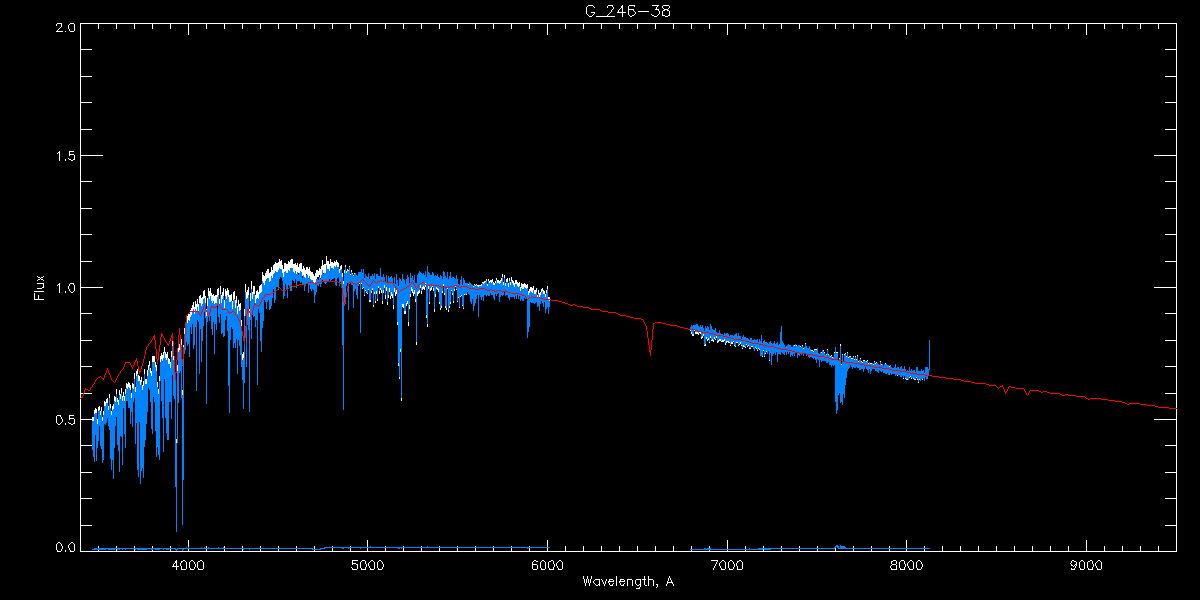
Task: Click the plot title G_246-38
Action: [x=627, y=11]
